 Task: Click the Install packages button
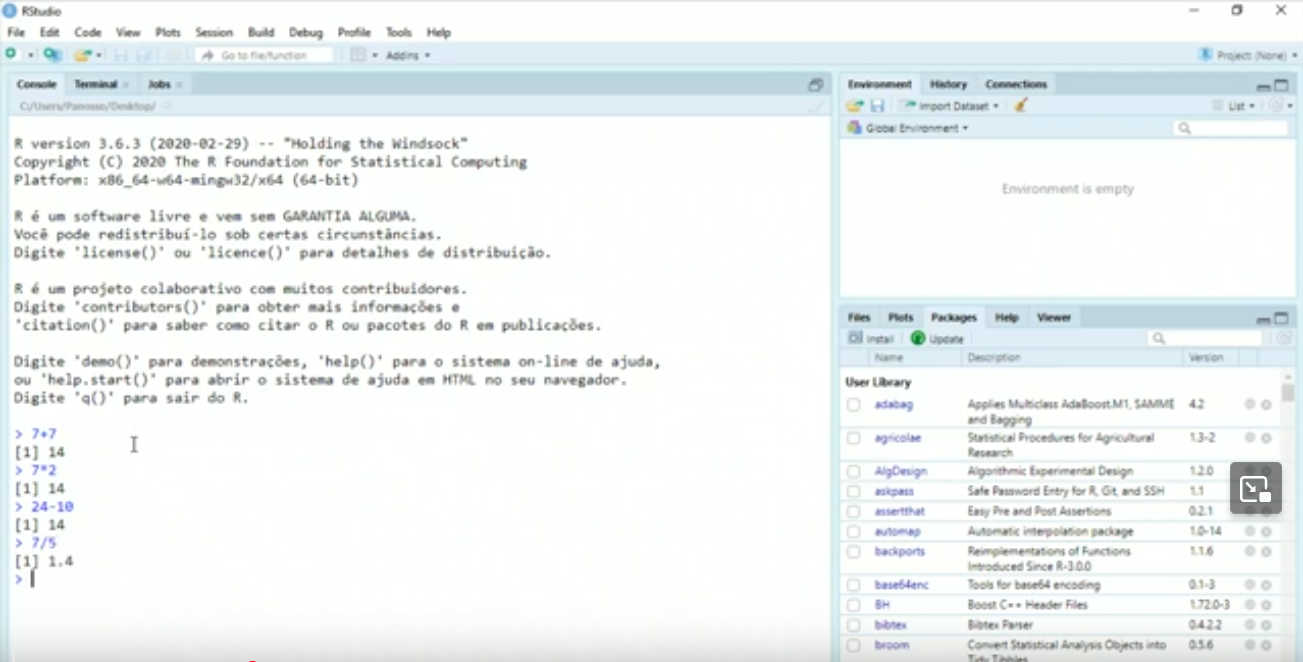(x=871, y=339)
